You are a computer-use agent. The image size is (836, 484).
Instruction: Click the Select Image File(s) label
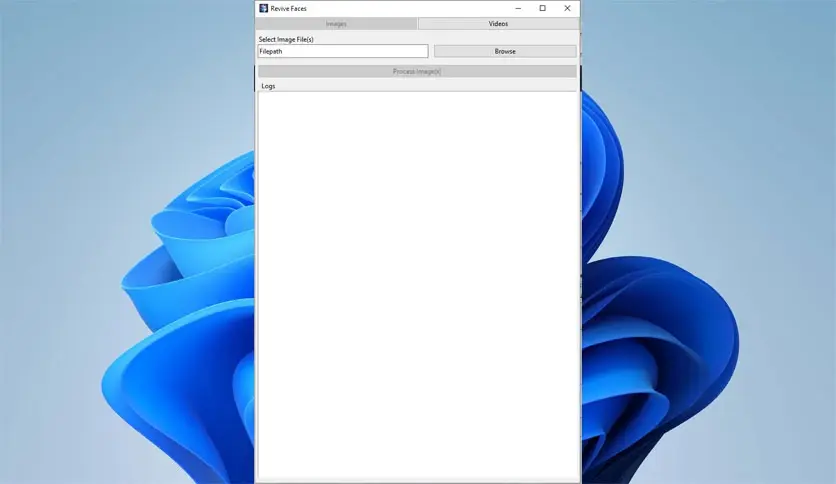coord(286,39)
